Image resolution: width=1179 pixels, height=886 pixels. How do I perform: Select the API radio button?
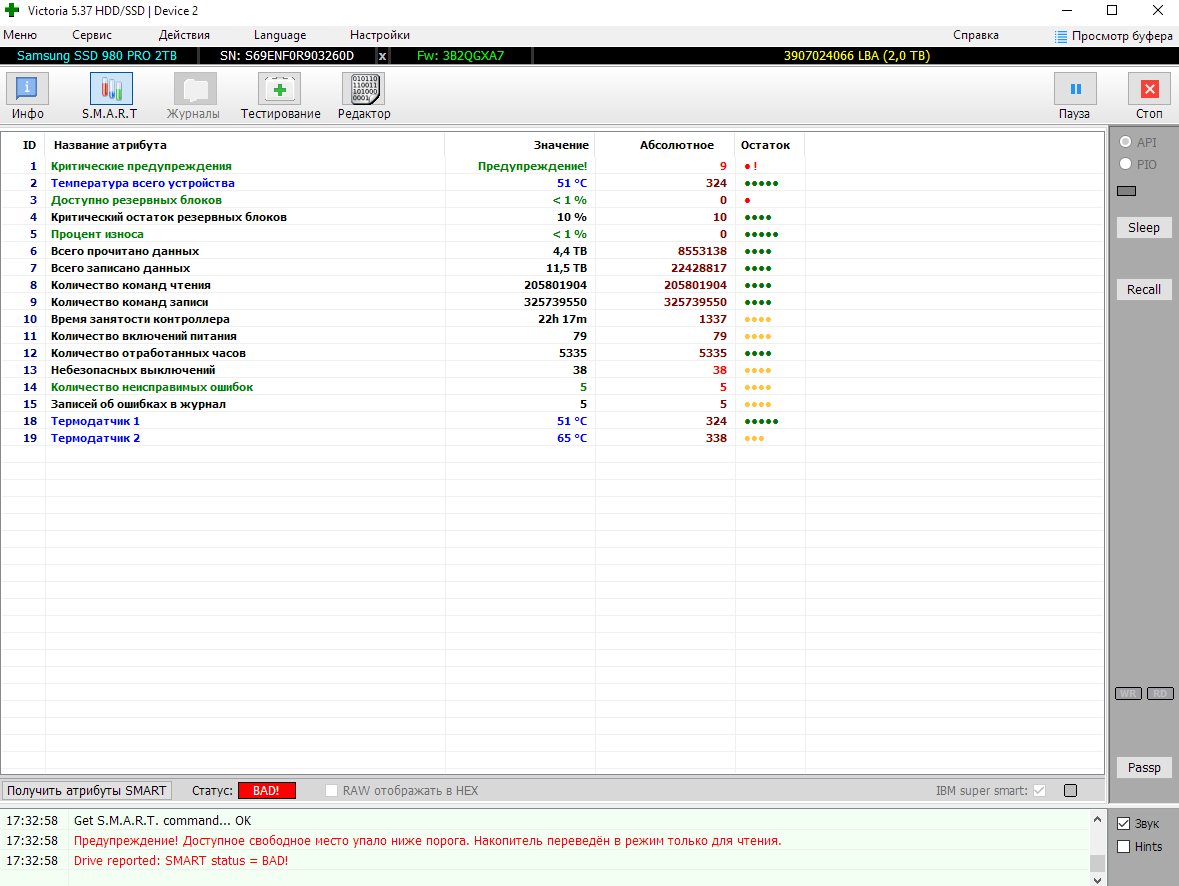point(1126,142)
